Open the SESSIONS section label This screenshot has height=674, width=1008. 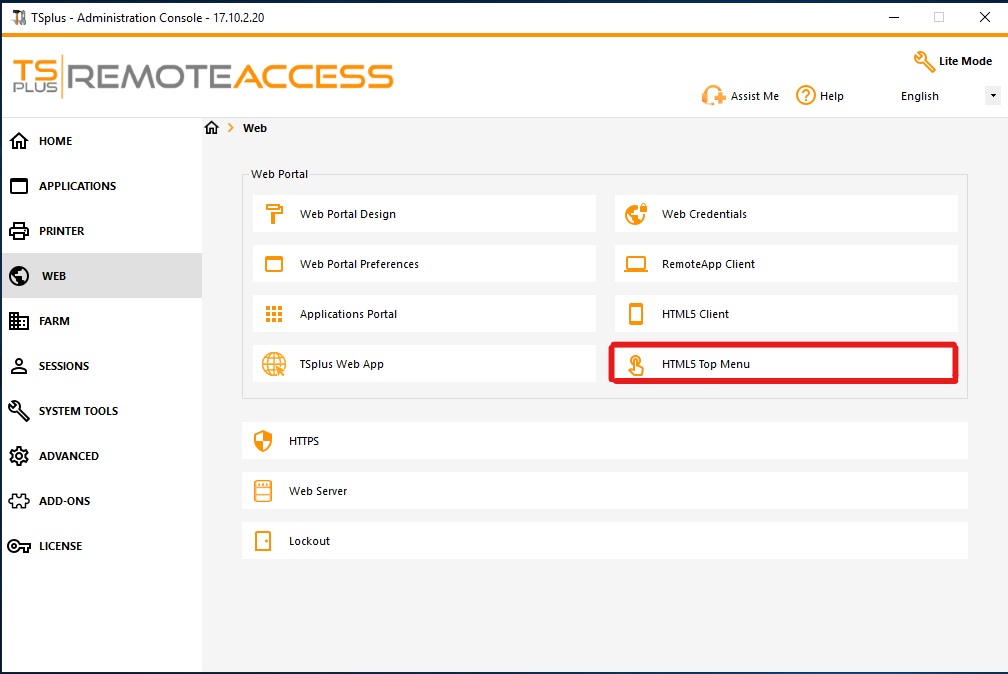64,366
